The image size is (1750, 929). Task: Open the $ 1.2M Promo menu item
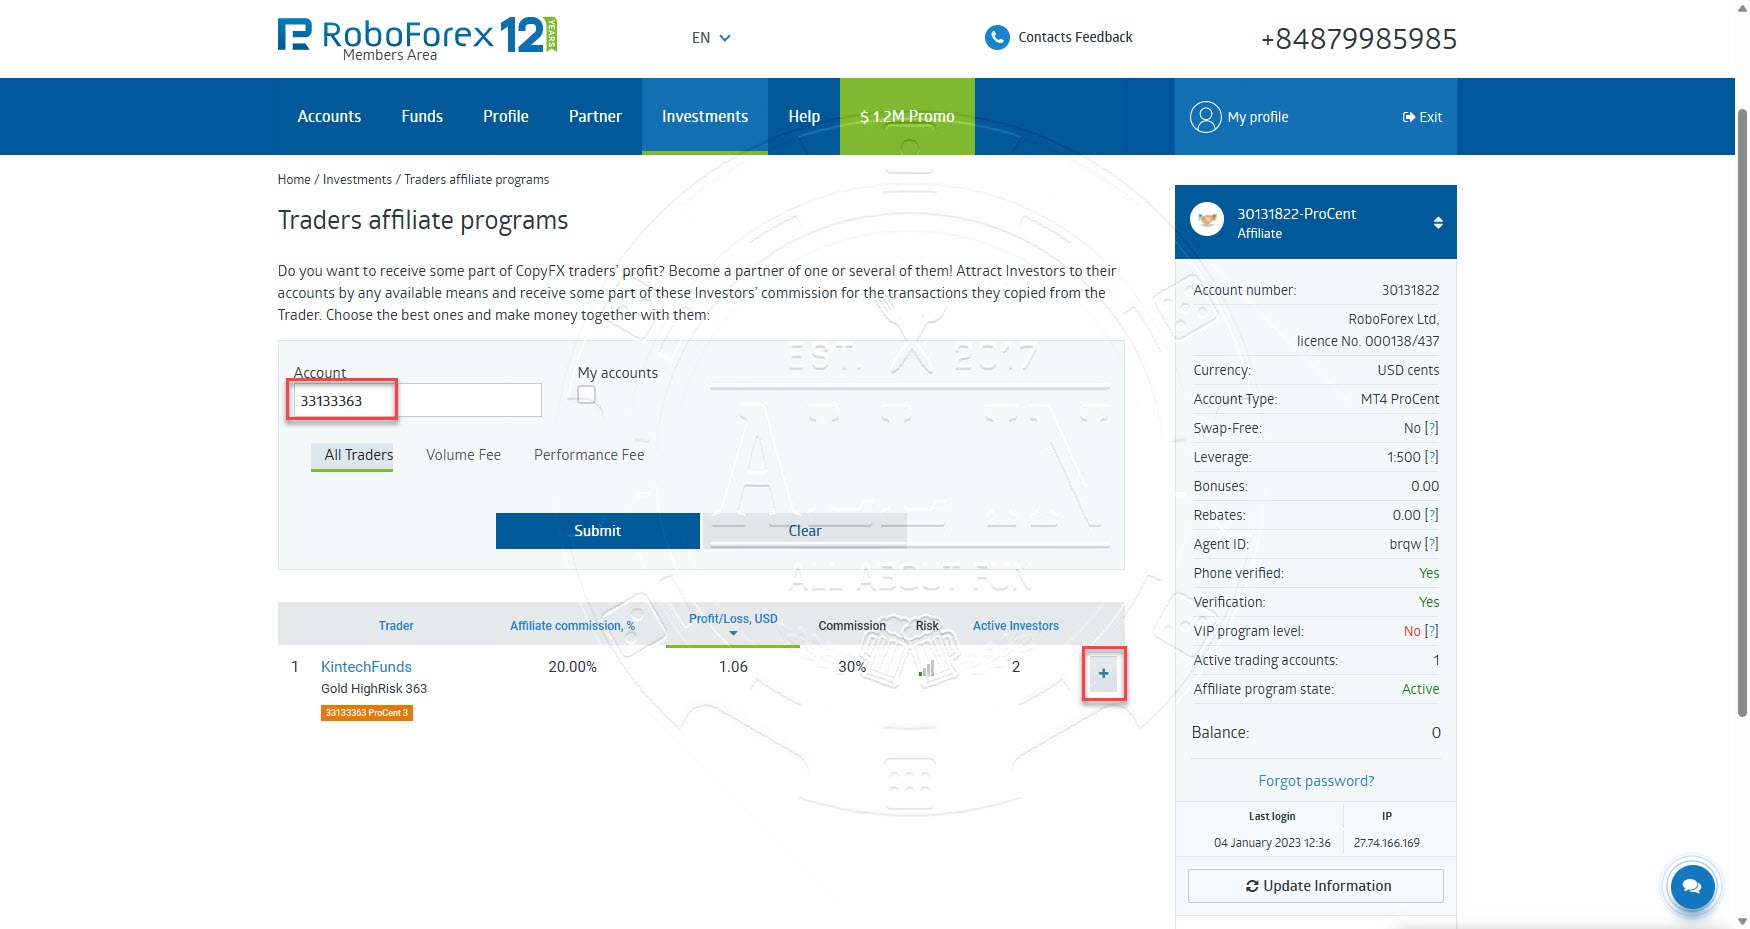click(907, 117)
